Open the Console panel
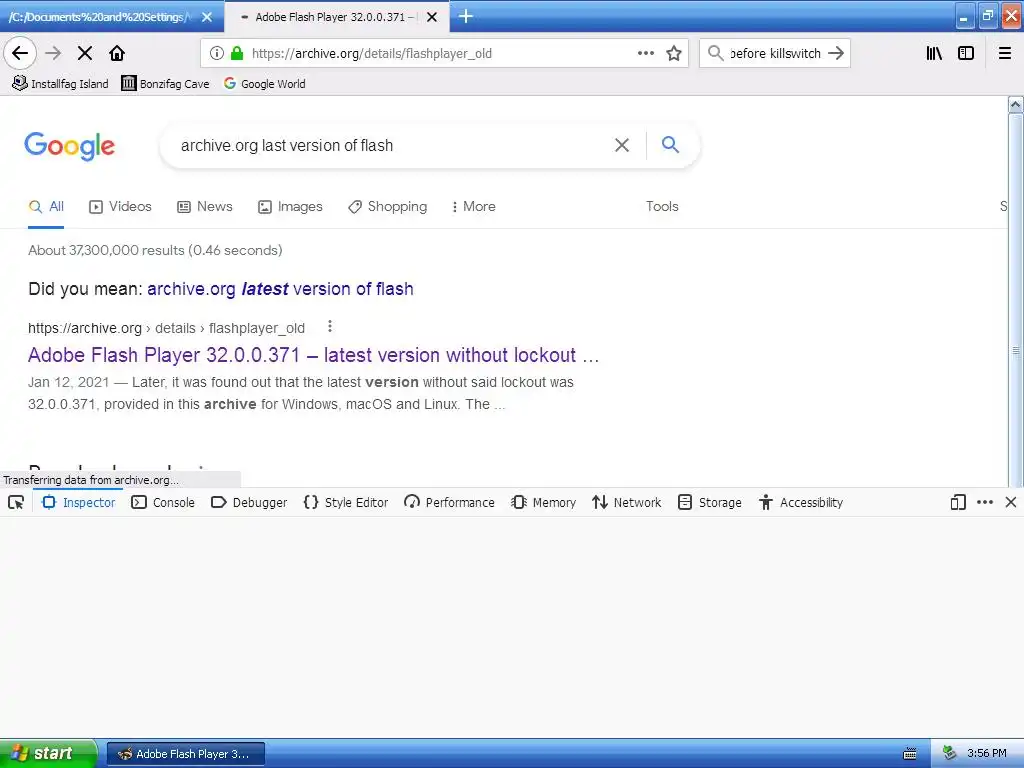The image size is (1024, 768). click(163, 502)
